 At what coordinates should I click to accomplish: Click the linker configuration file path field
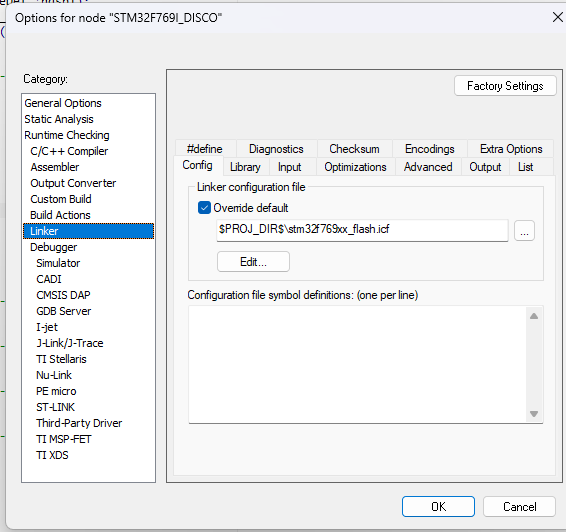[362, 230]
